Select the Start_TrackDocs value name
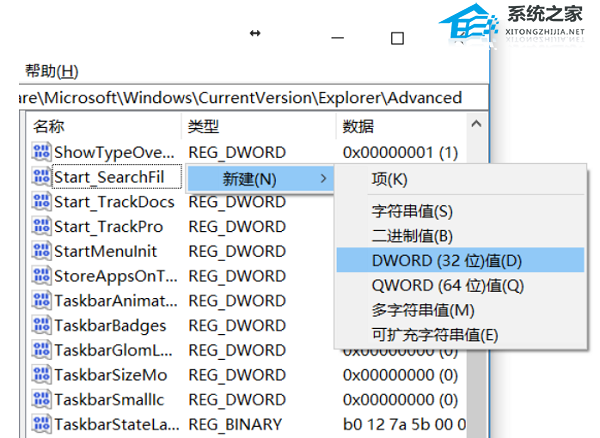Screen dimensions: 600x438 114,202
